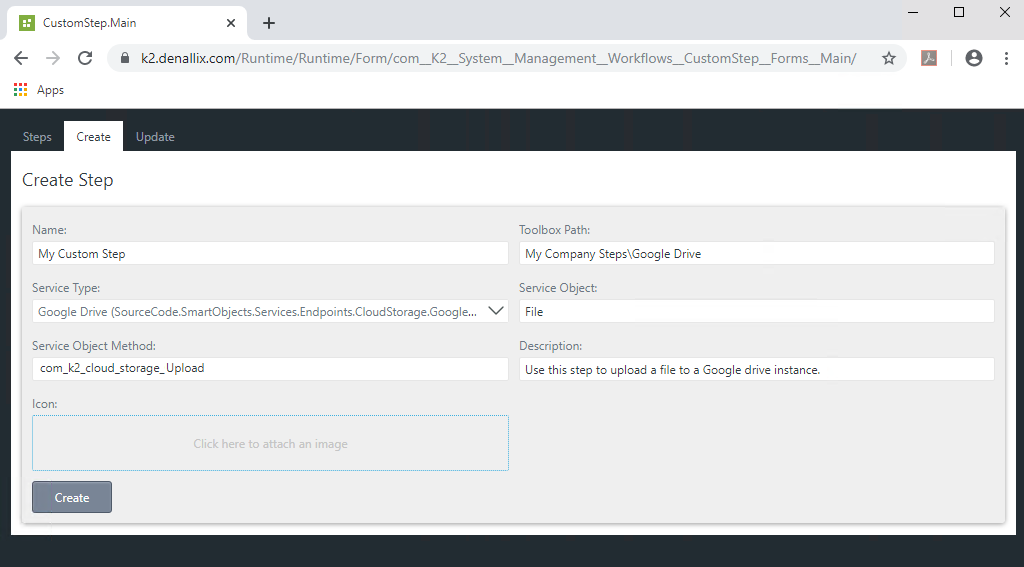The width and height of the screenshot is (1024, 567).
Task: Select the CustomStep.Main browser tab
Action: (127, 23)
